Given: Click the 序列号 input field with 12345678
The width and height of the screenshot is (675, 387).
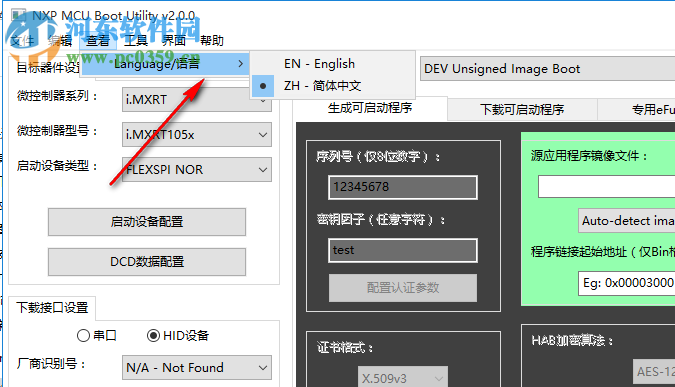Looking at the screenshot, I should tap(403, 187).
